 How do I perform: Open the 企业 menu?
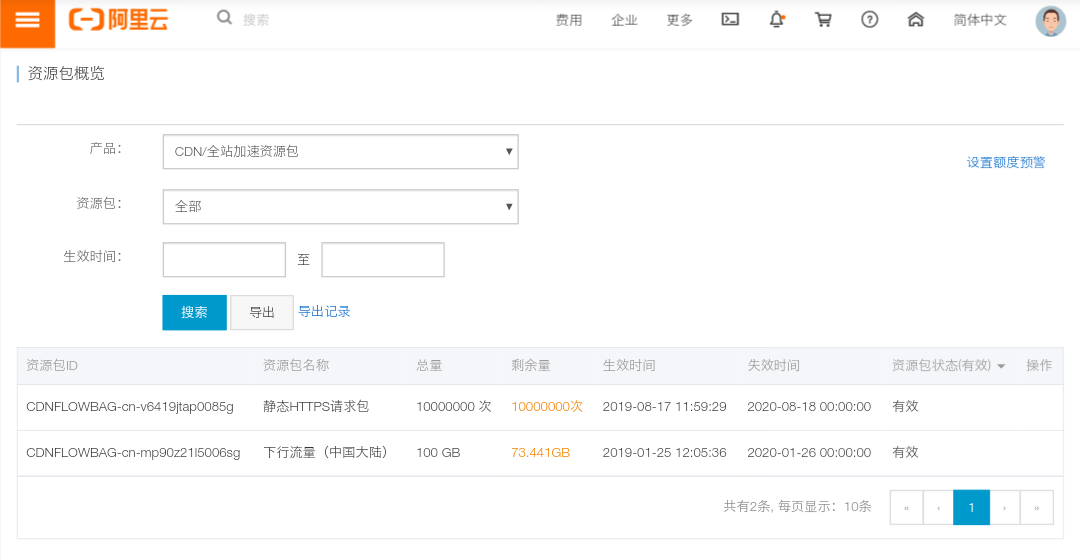pos(624,21)
